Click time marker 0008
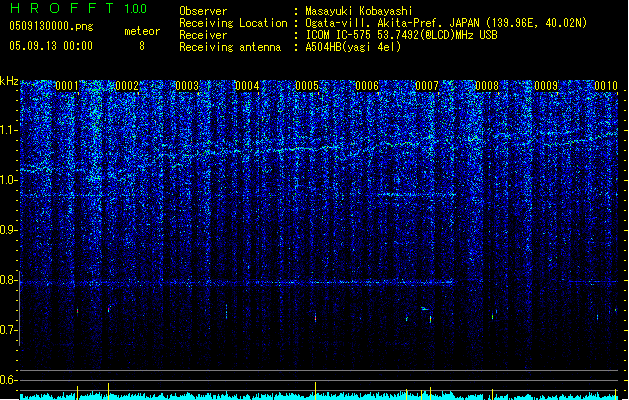 487,85
